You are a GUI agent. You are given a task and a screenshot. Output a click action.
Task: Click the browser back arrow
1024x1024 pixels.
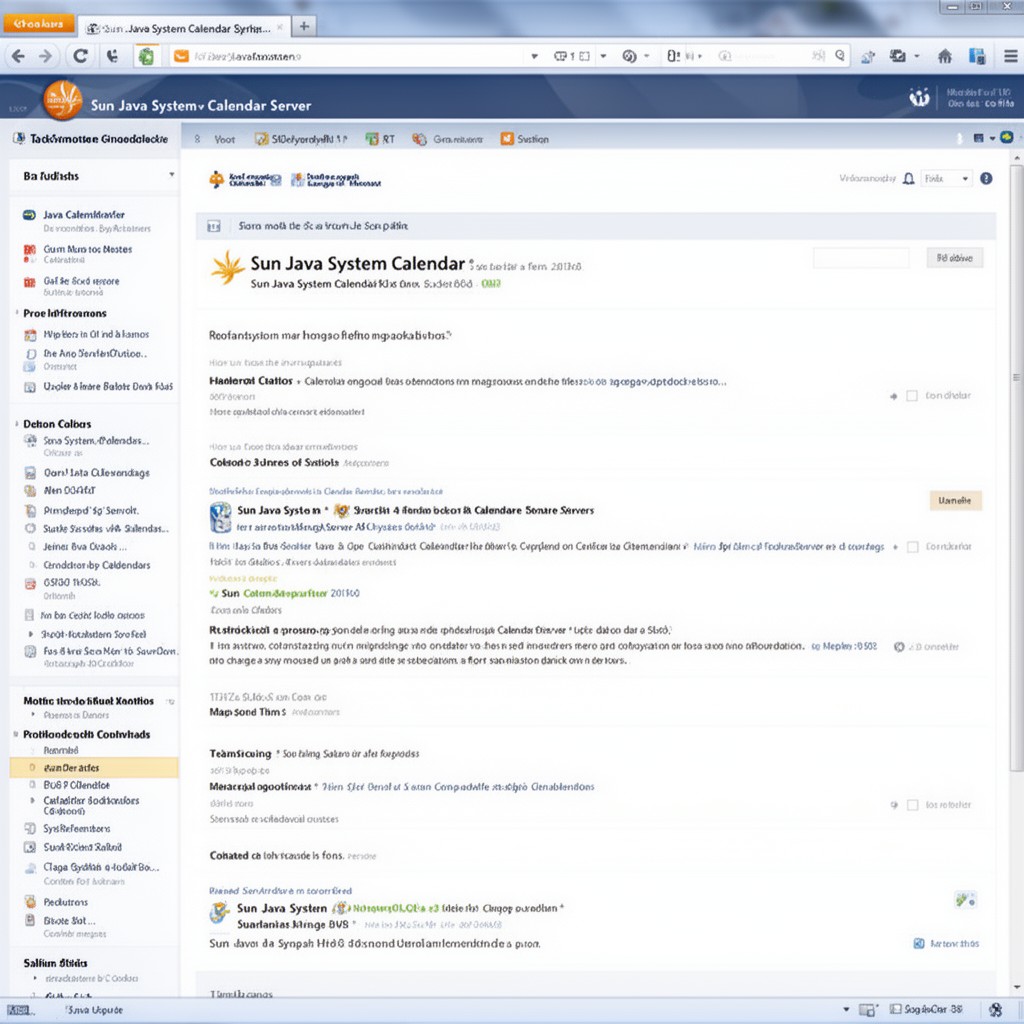click(18, 56)
